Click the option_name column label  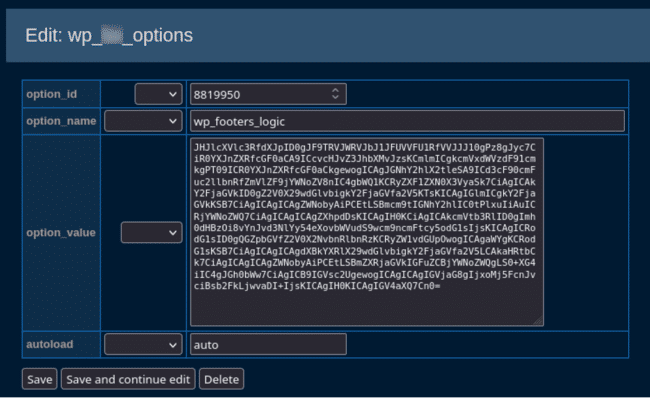pyautogui.click(x=61, y=121)
